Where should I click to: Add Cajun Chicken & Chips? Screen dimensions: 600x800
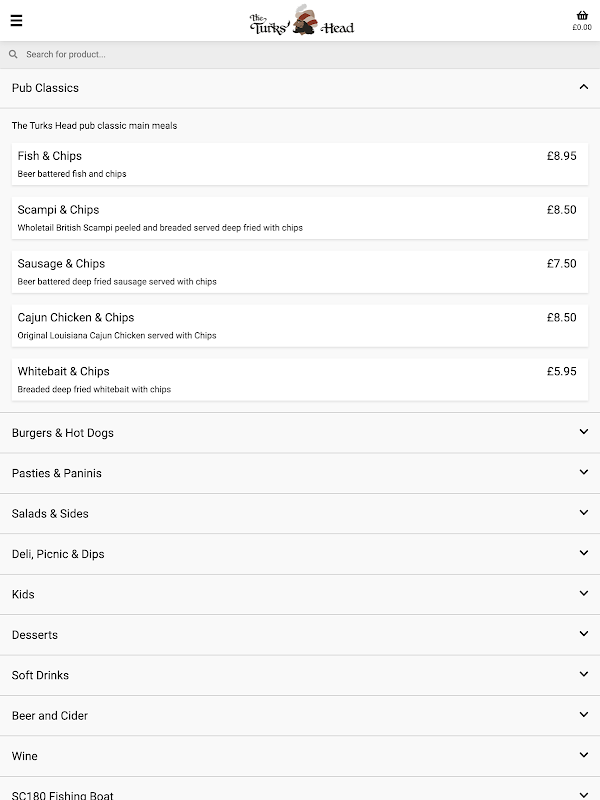(300, 326)
